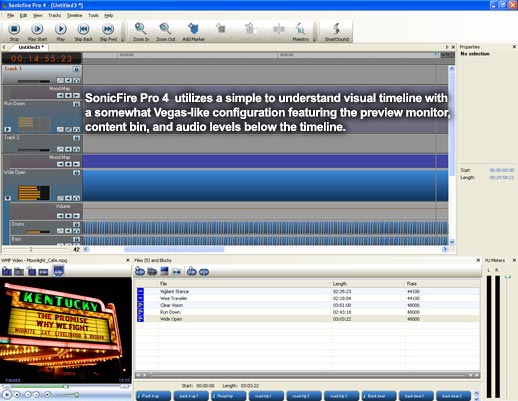Click the 'Back beat' block button
Viewport: 518px width, 401px height.
(x=379, y=396)
